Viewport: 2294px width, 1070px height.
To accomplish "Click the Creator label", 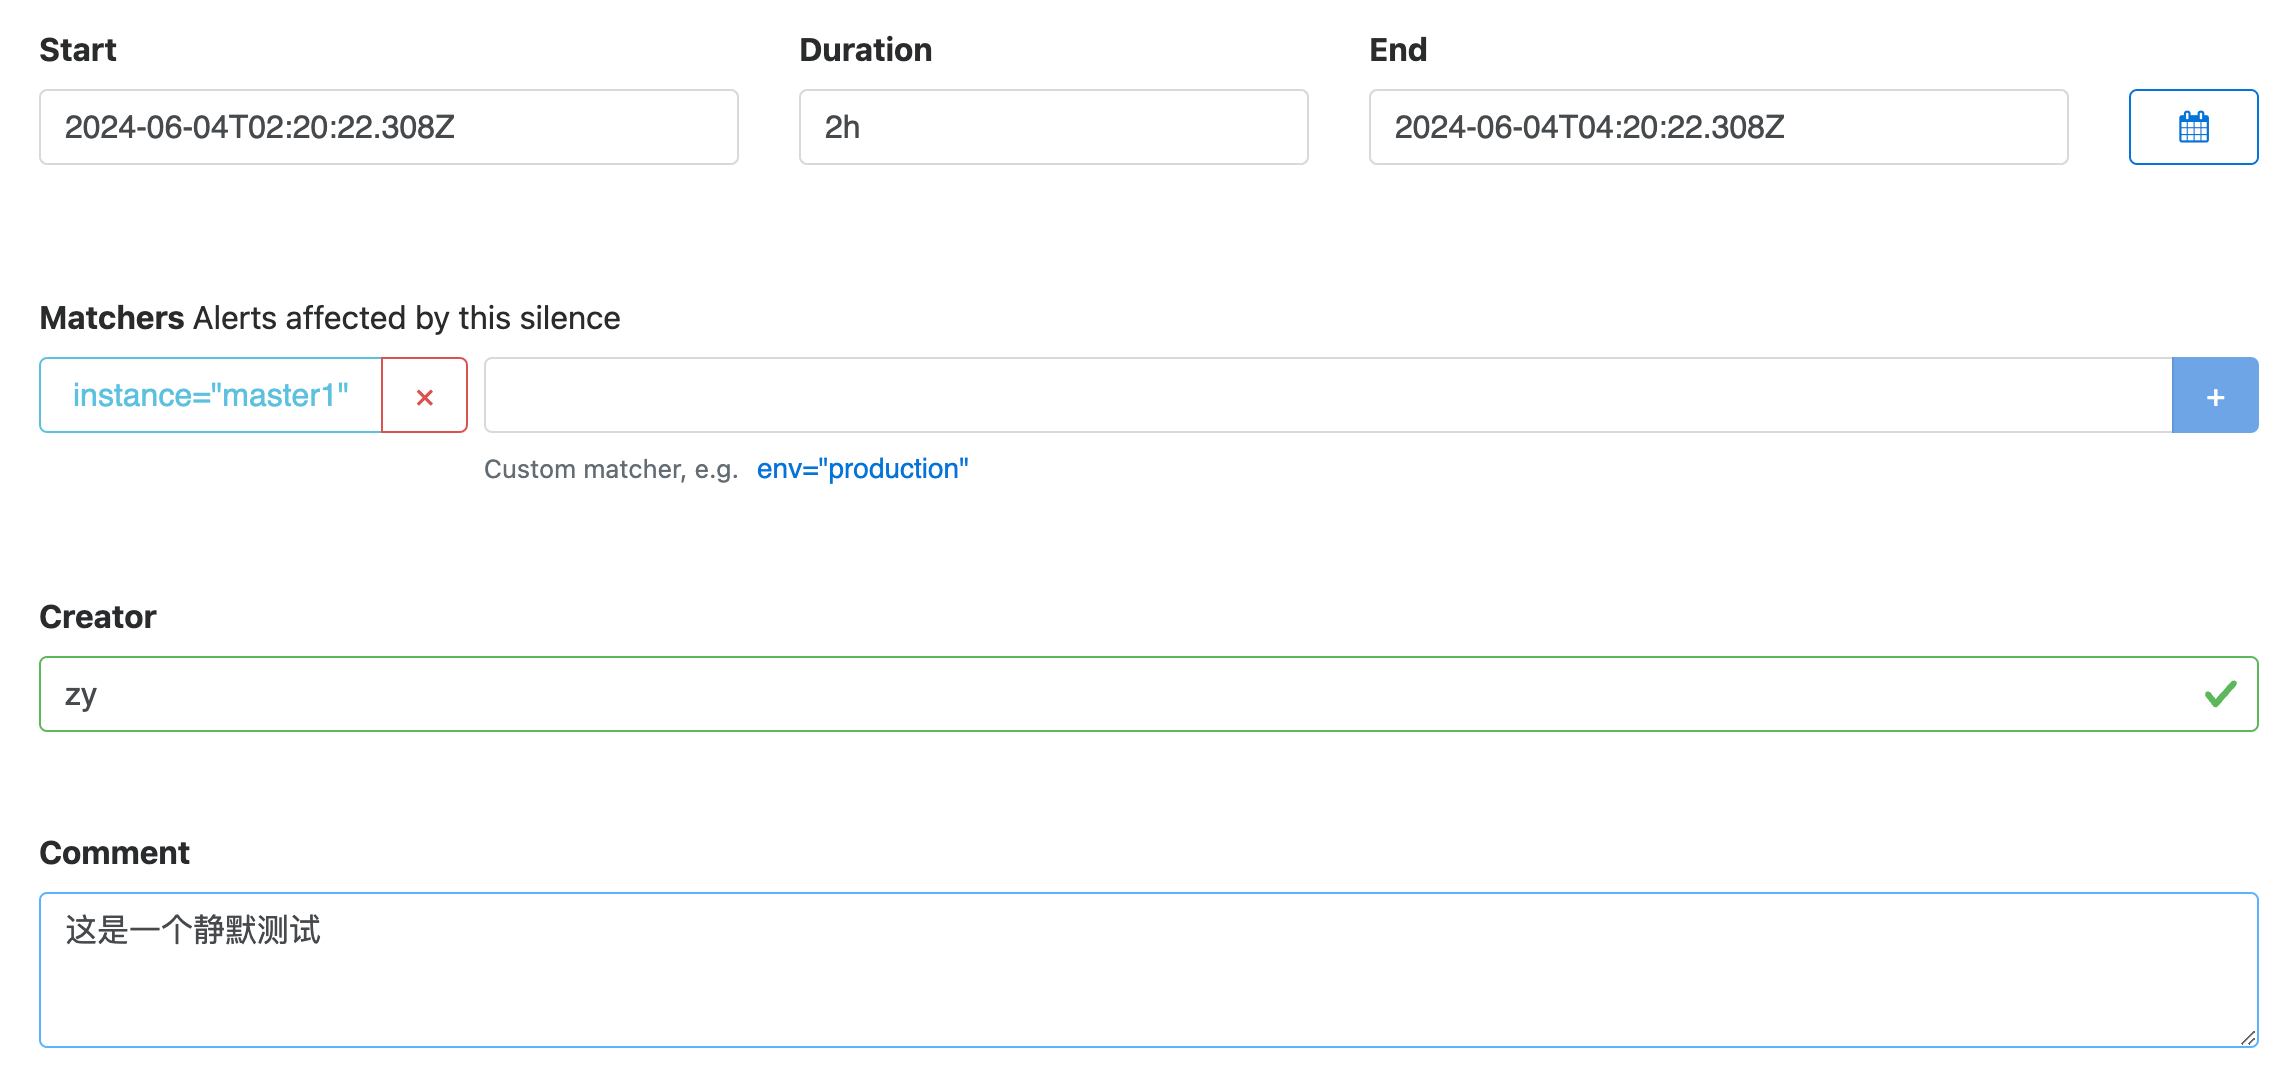I will [x=98, y=617].
